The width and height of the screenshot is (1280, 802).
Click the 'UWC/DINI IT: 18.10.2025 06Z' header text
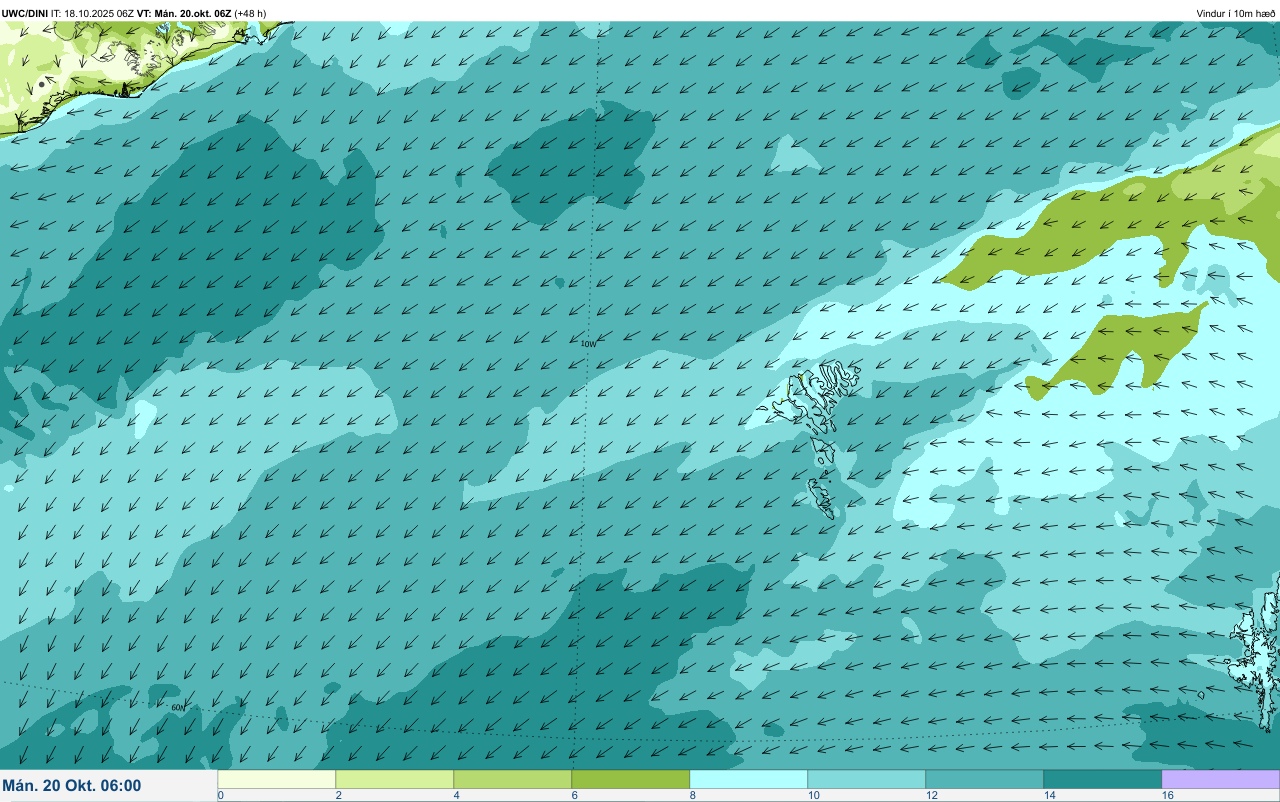[x=68, y=13]
